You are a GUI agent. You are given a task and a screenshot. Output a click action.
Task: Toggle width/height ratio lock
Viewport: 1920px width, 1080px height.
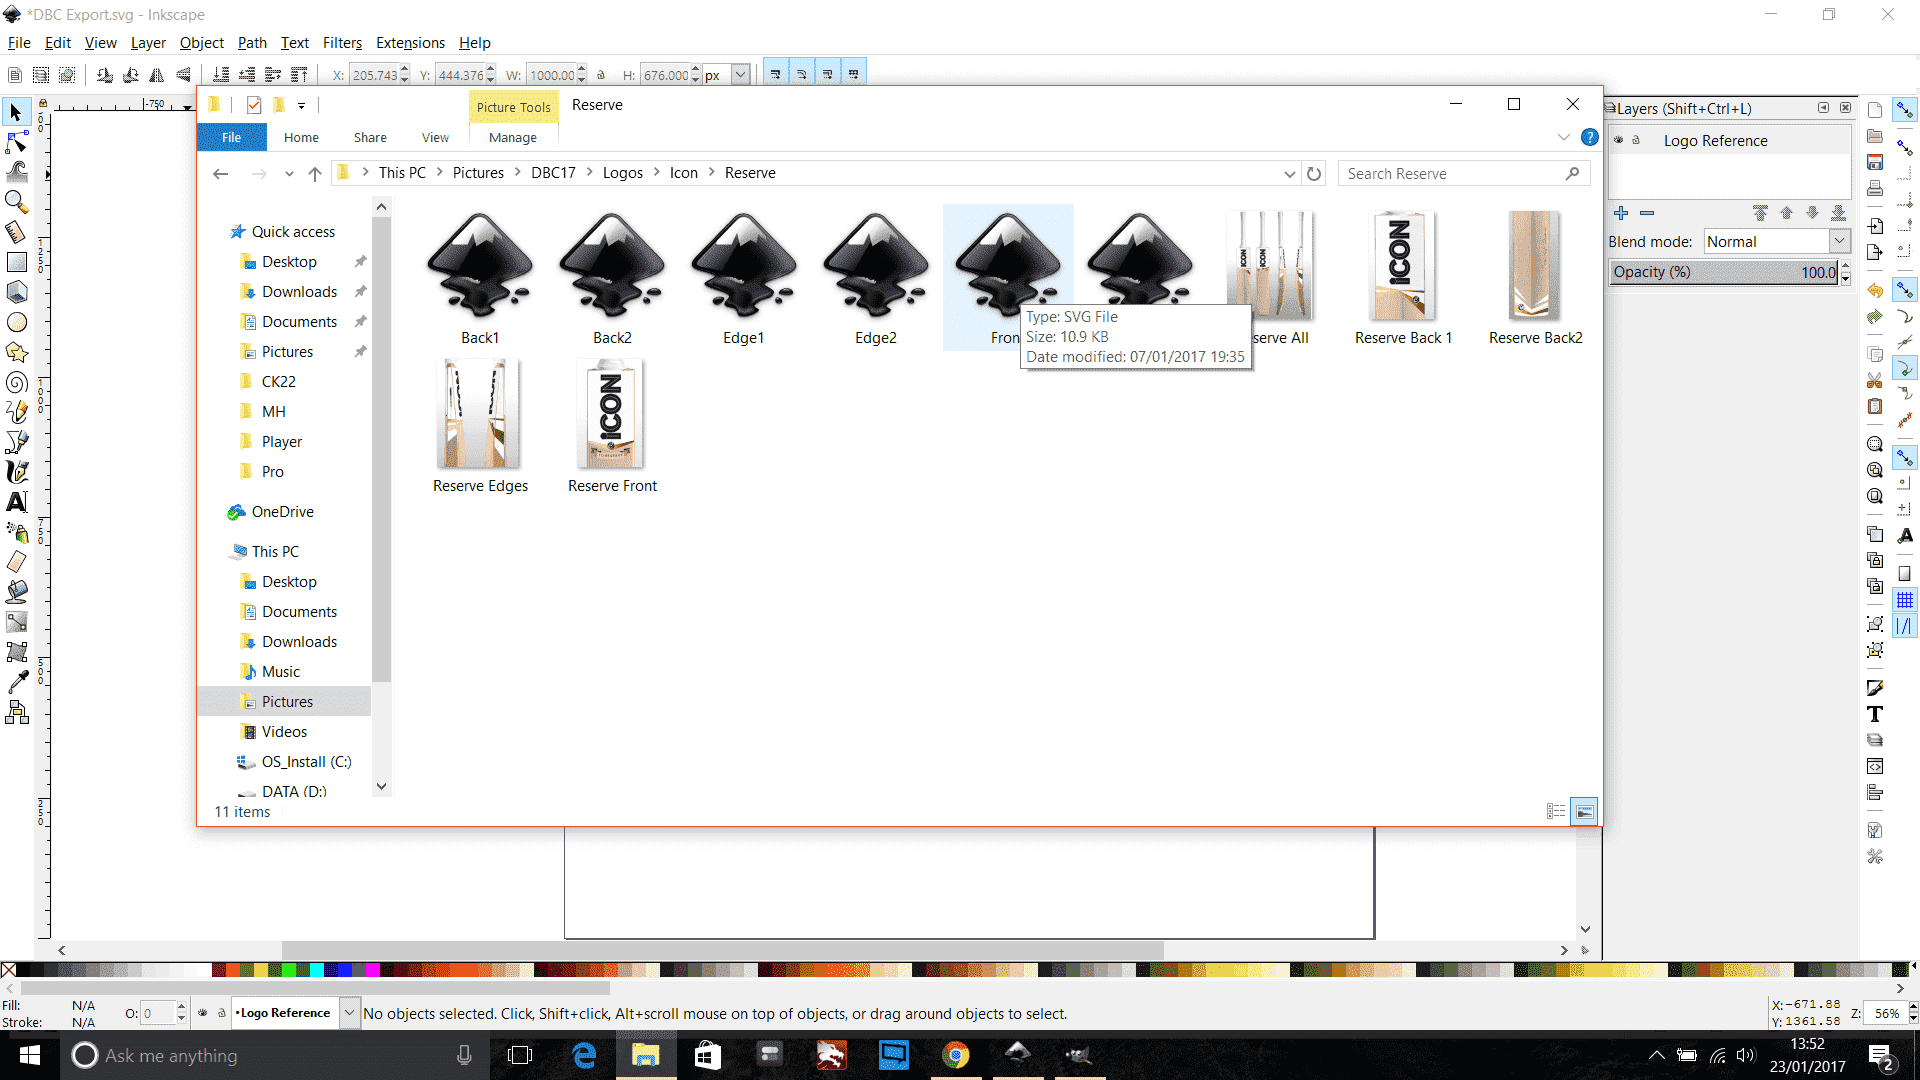[601, 75]
